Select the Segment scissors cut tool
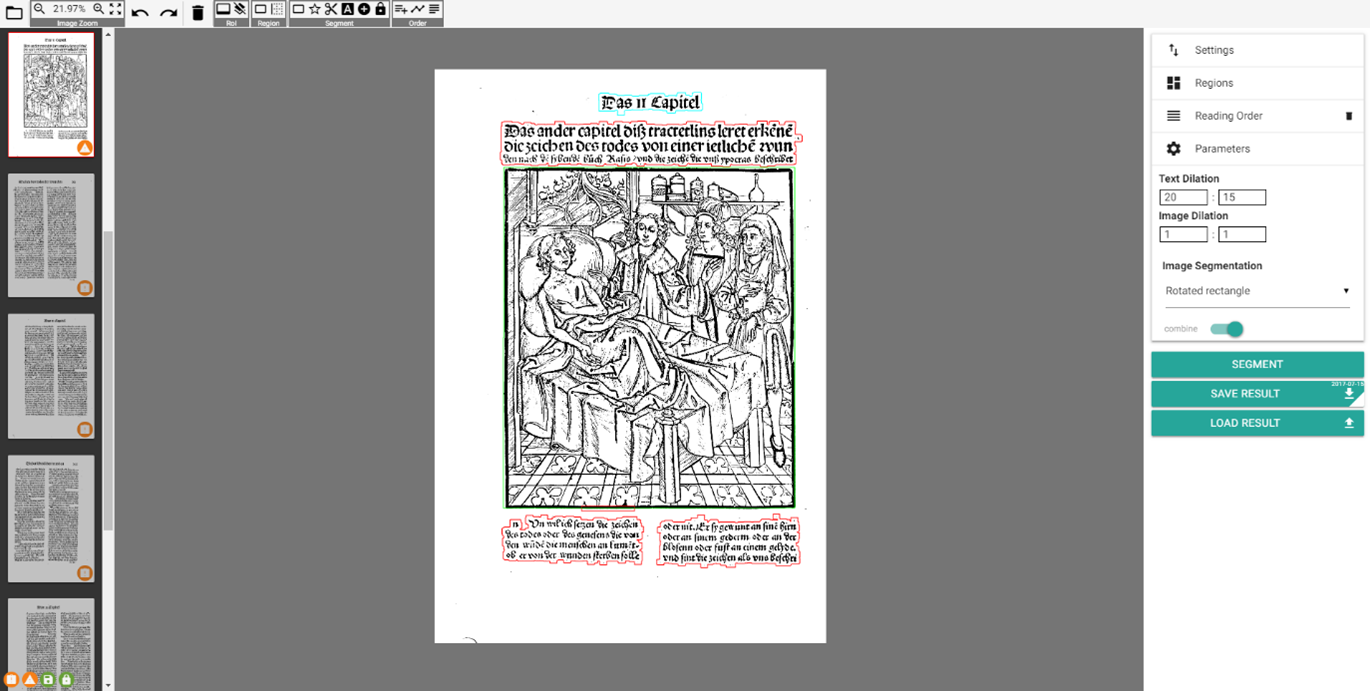Screen dimensions: 1370x691 (331, 9)
